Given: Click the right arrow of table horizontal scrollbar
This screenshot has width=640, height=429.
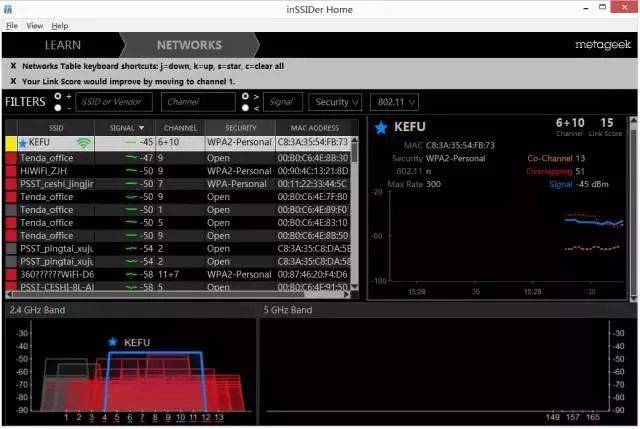Looking at the screenshot, I should (347, 294).
